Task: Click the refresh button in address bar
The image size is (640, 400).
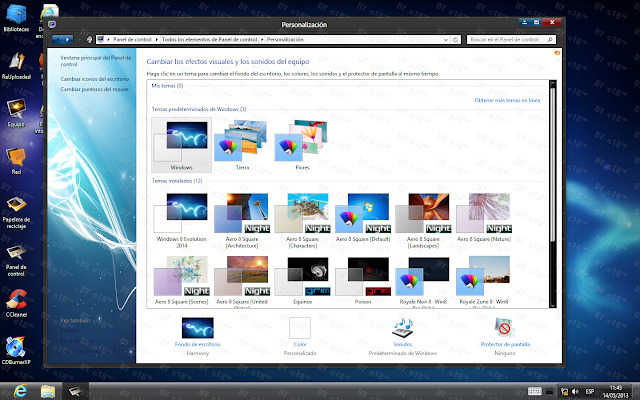Action: click(456, 40)
